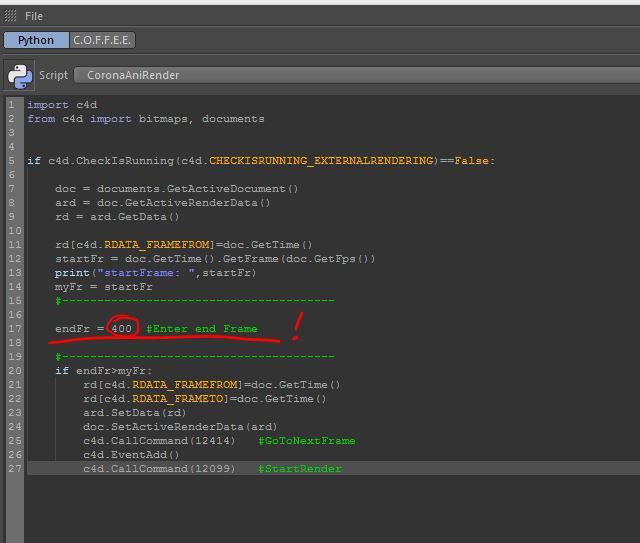Viewport: 640px width, 543px height.
Task: Click the #GoToNextFrame comment
Action: pos(306,441)
